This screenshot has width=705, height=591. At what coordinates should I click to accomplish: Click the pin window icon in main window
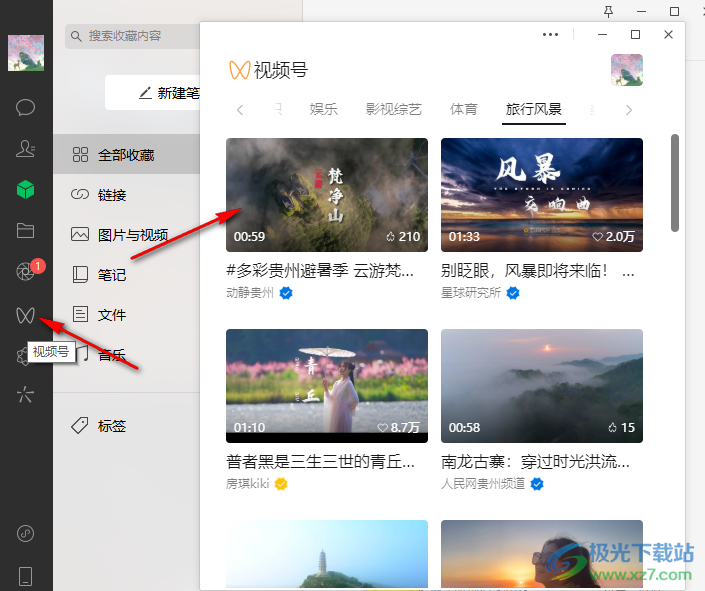[x=608, y=12]
